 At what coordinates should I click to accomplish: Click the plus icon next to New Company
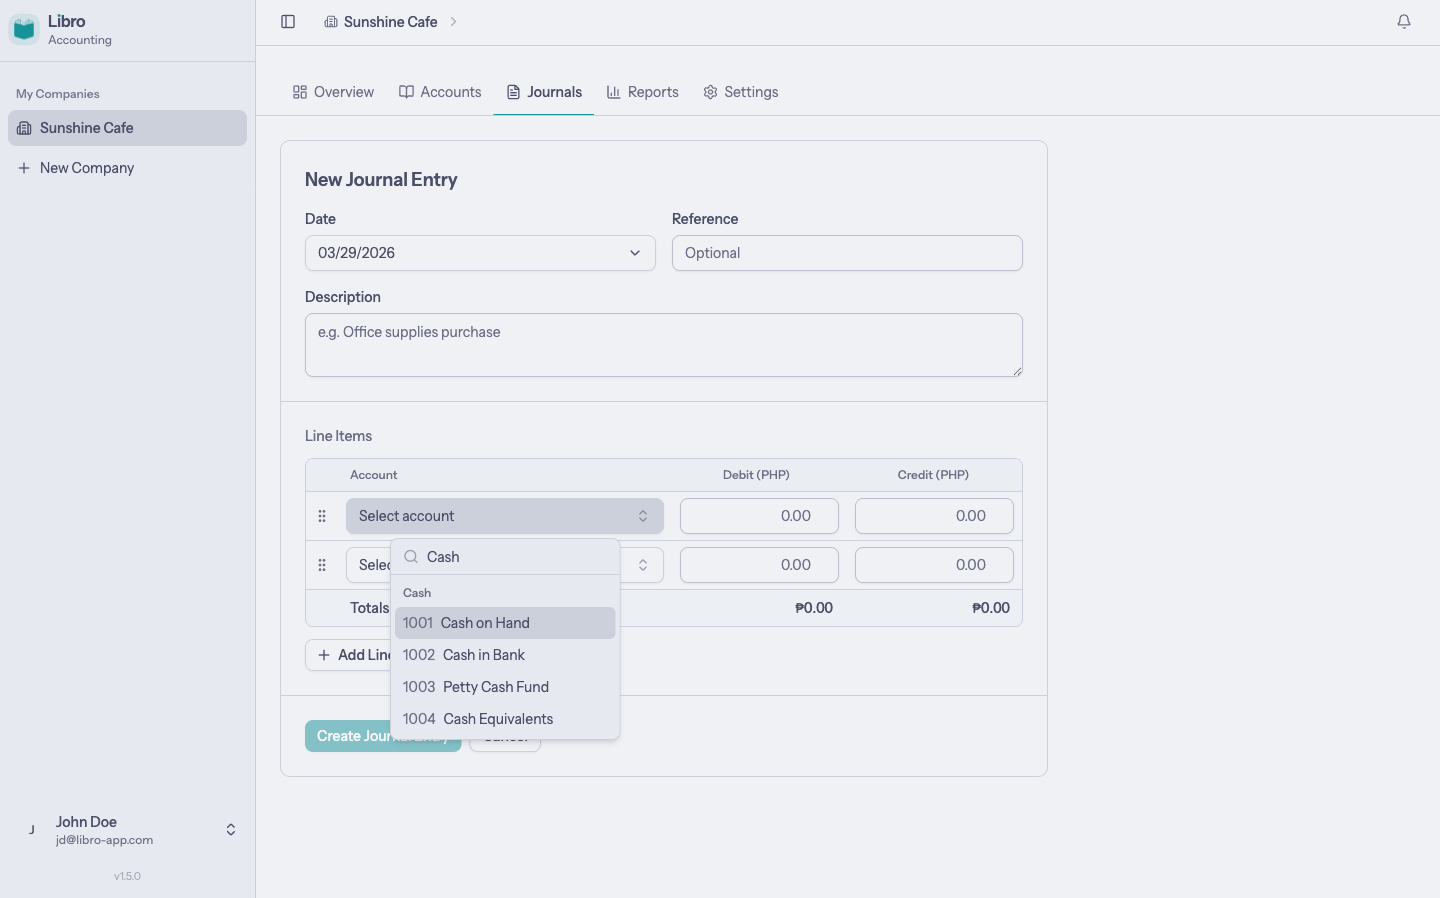tap(25, 167)
